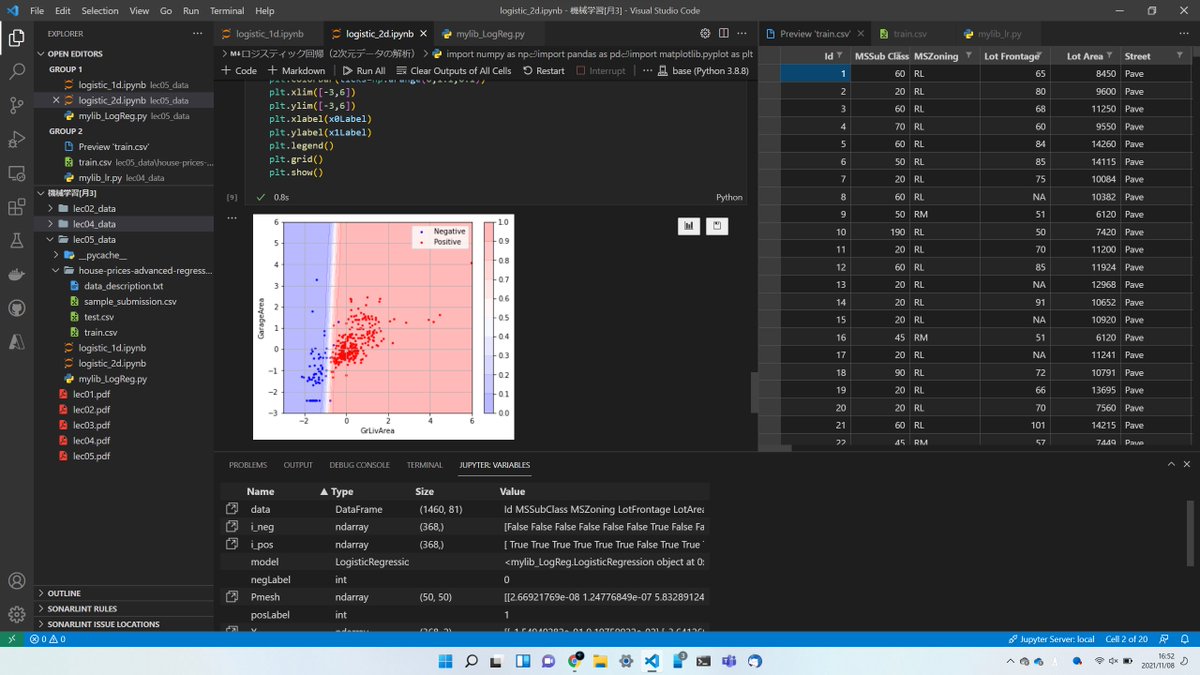Open File Explorer from the taskbar
This screenshot has width=1200, height=675.
(600, 661)
